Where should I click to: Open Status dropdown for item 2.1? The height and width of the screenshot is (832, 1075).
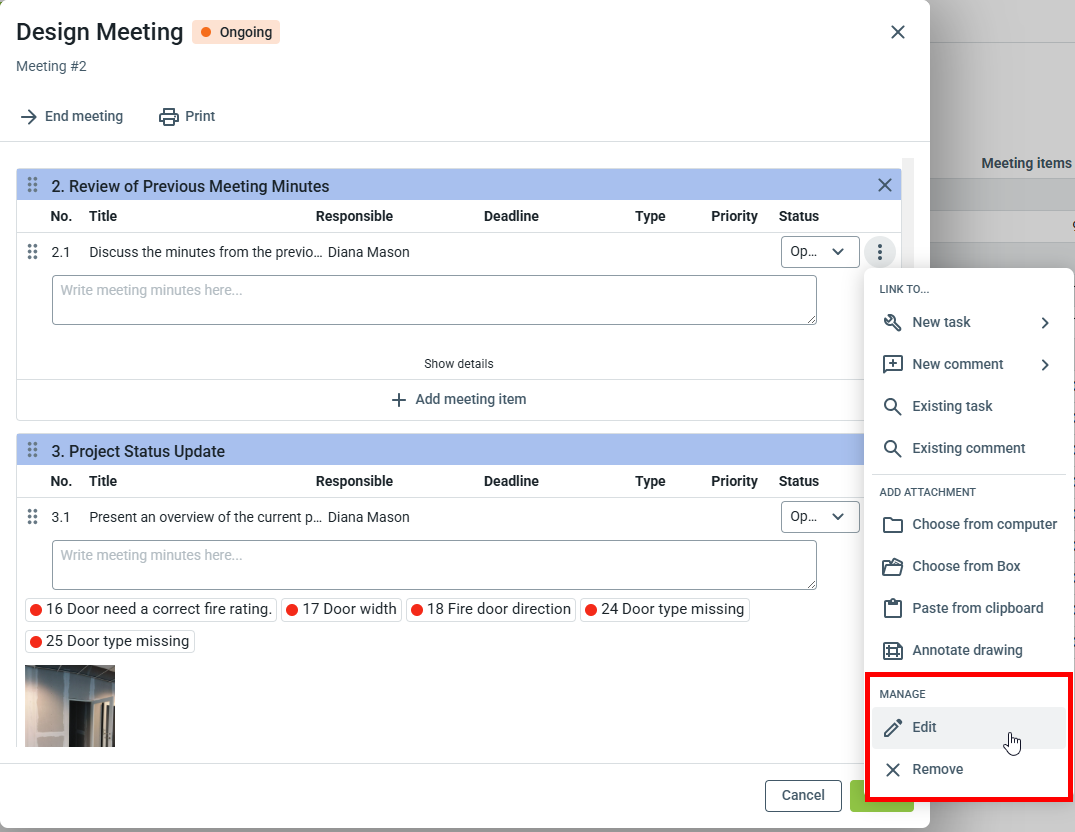coord(819,252)
